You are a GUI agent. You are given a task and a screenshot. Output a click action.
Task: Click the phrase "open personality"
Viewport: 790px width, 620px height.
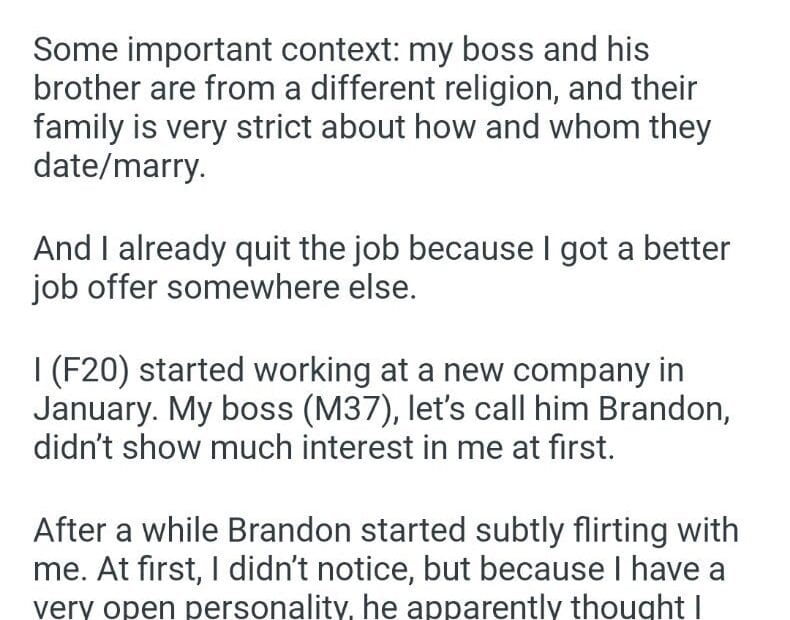click(x=211, y=607)
